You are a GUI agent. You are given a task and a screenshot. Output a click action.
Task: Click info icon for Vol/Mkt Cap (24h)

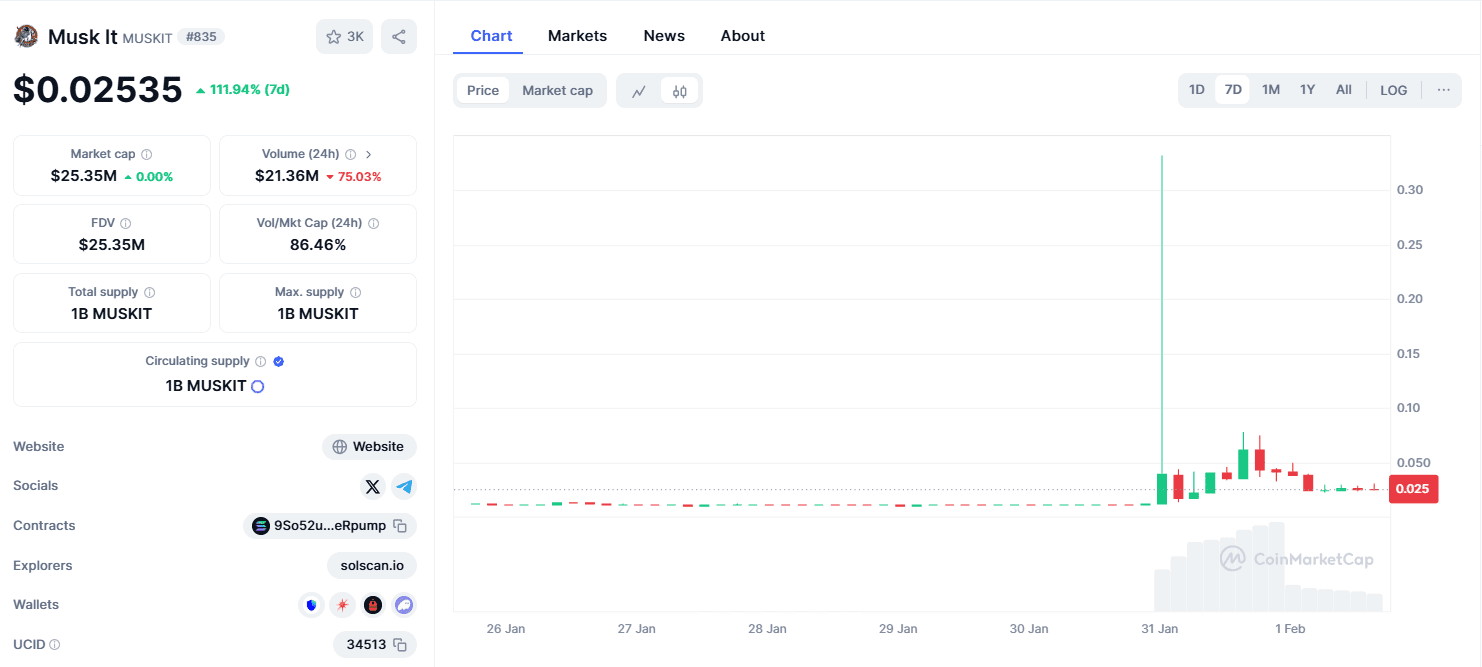(373, 224)
